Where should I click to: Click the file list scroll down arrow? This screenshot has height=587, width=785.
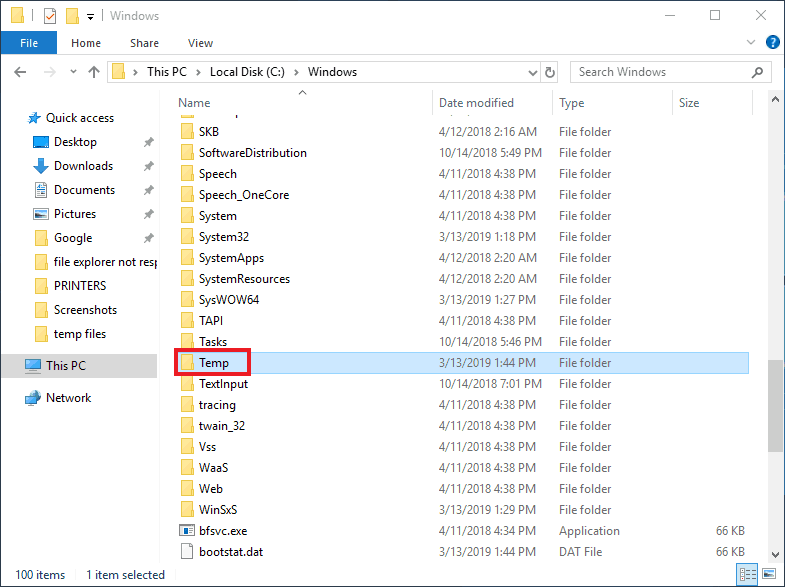tap(775, 554)
